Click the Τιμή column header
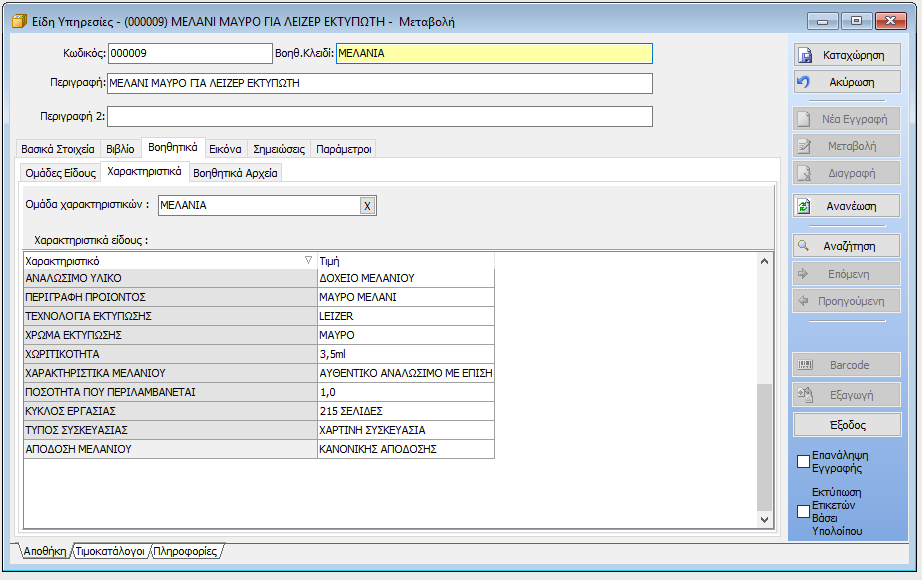Viewport: 922px width, 580px height. click(406, 261)
